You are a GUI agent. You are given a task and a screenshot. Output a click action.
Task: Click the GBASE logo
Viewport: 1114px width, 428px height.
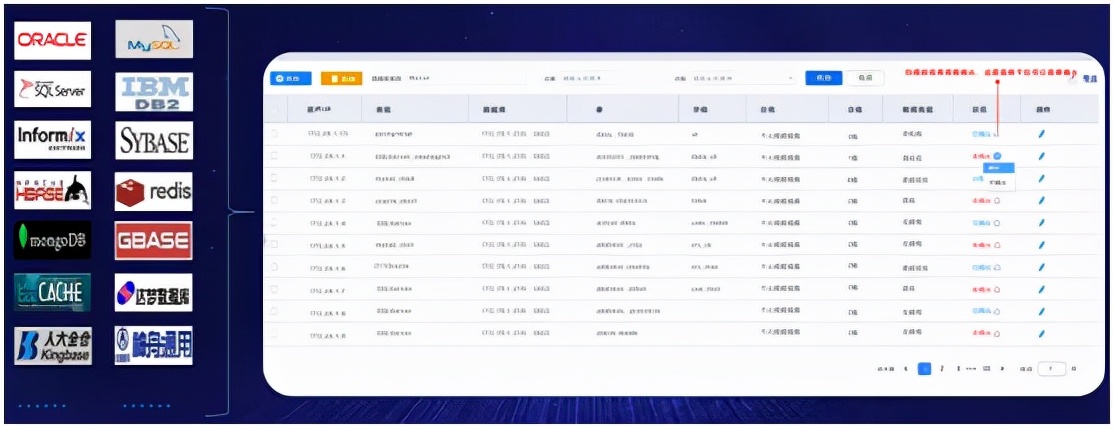154,240
